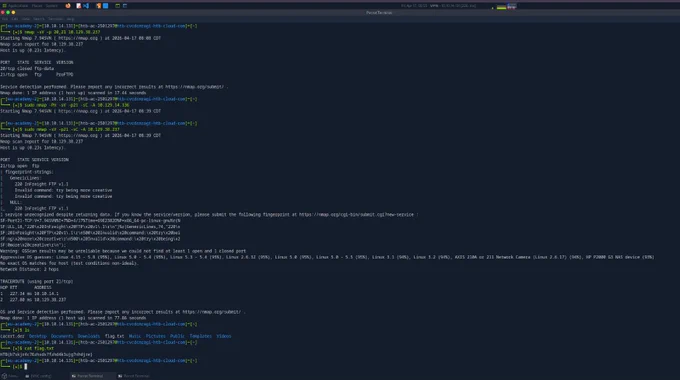This screenshot has width=680, height=380.
Task: Click 'Templates' in the ls output
Action: (200, 336)
